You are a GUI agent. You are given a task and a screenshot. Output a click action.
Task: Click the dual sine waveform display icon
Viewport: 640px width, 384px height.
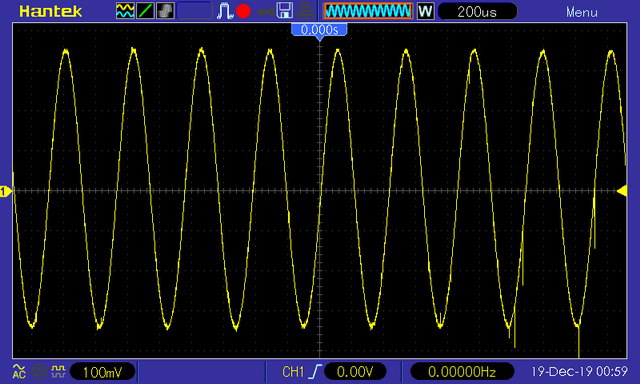click(x=125, y=11)
